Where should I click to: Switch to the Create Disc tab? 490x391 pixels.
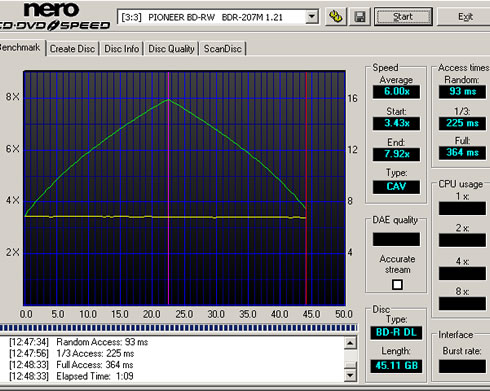tap(72, 49)
